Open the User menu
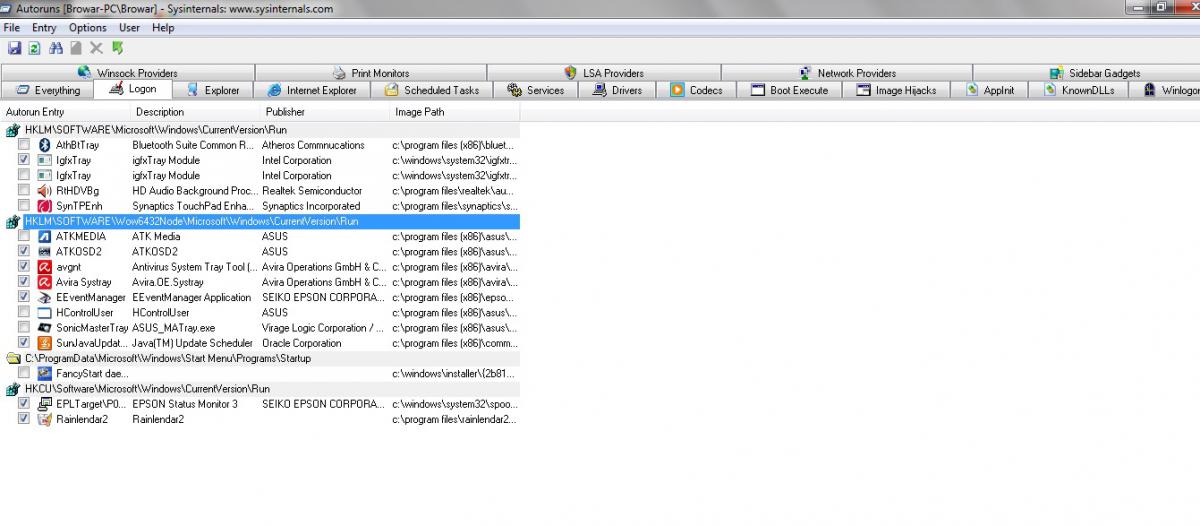Screen dimensions: 1200x526 130,28
